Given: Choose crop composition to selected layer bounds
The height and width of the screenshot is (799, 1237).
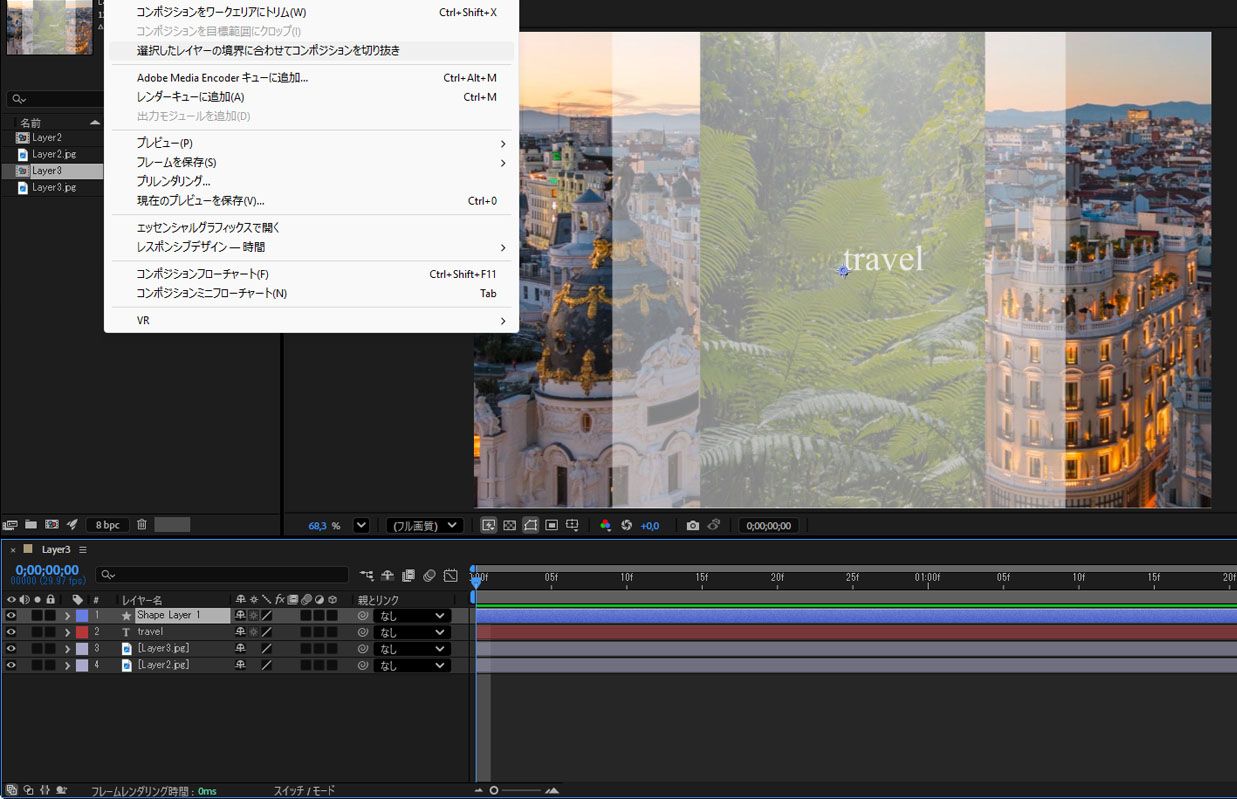Looking at the screenshot, I should pyautogui.click(x=312, y=50).
